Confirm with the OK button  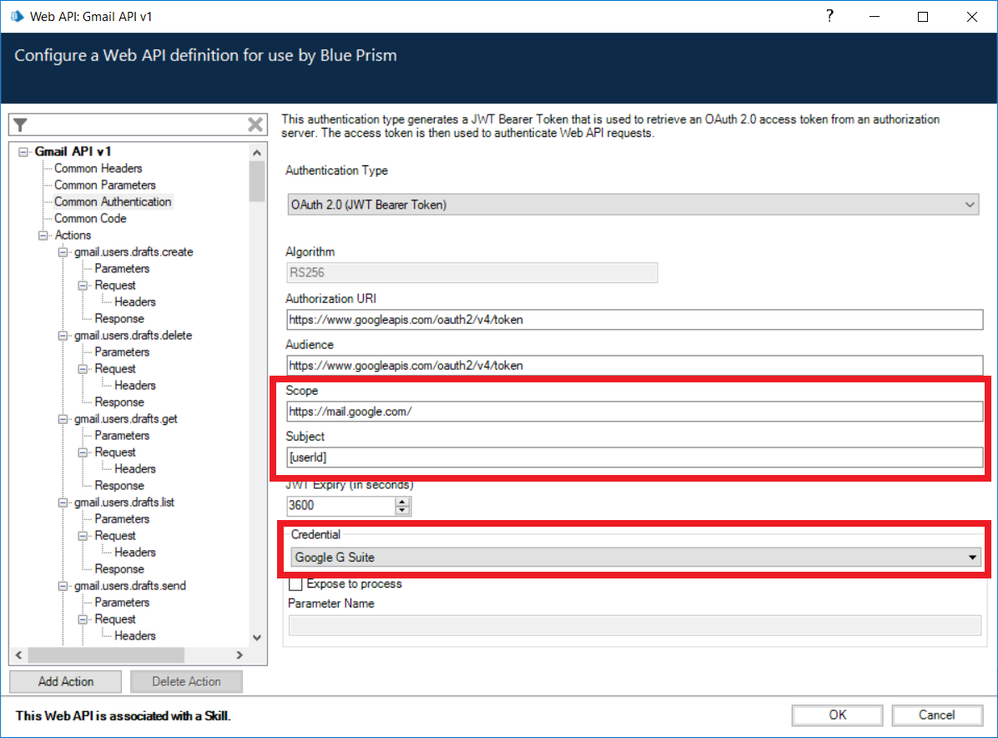coord(838,715)
